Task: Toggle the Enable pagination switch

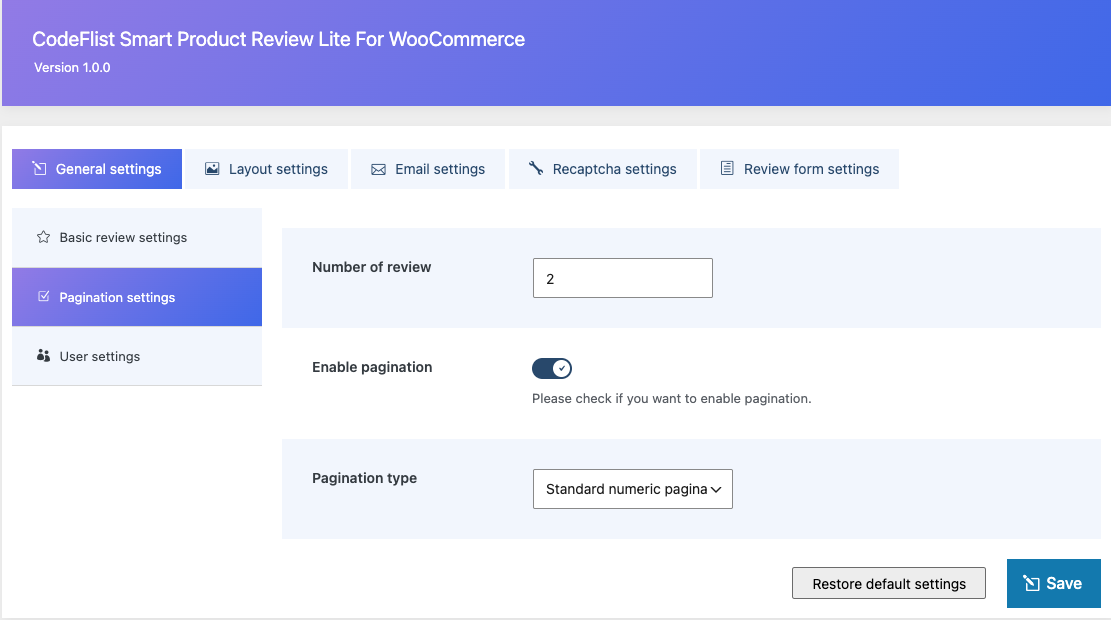Action: 552,368
